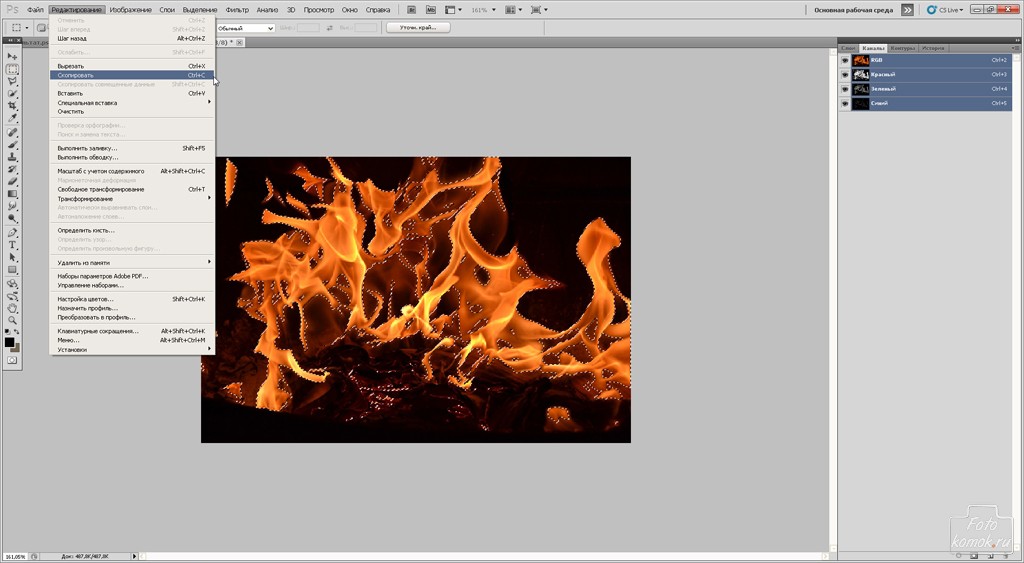Click the foreground color swatch
The image size is (1024, 563).
coord(9,342)
